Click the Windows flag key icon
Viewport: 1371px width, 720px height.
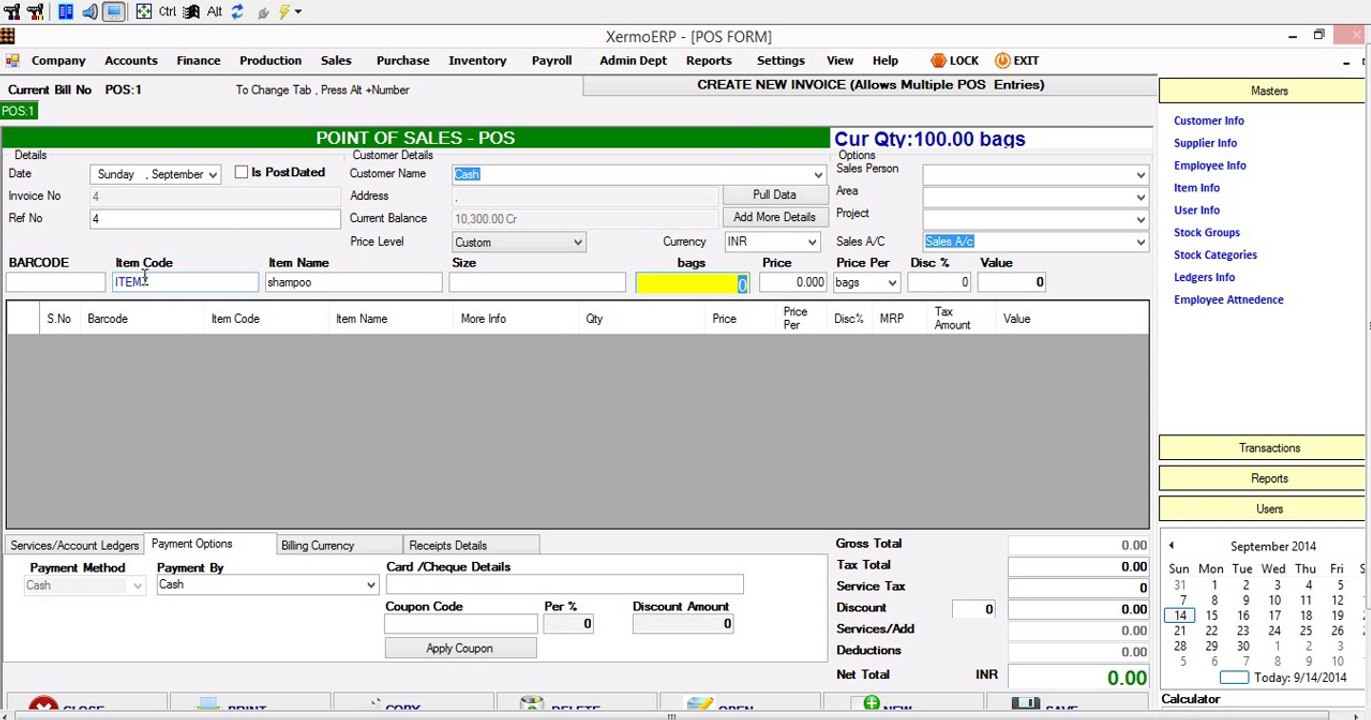(x=191, y=12)
